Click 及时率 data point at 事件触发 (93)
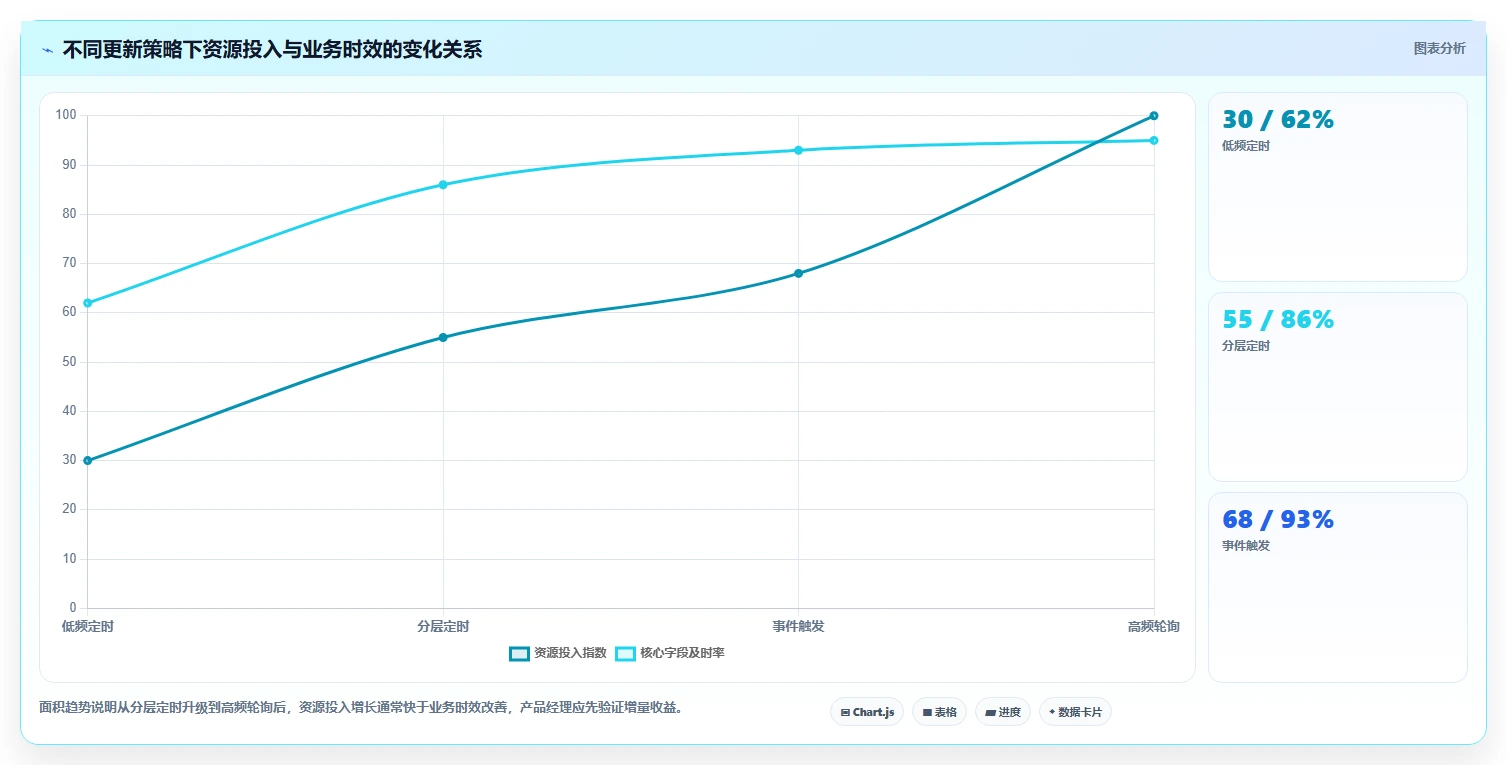 (x=798, y=150)
